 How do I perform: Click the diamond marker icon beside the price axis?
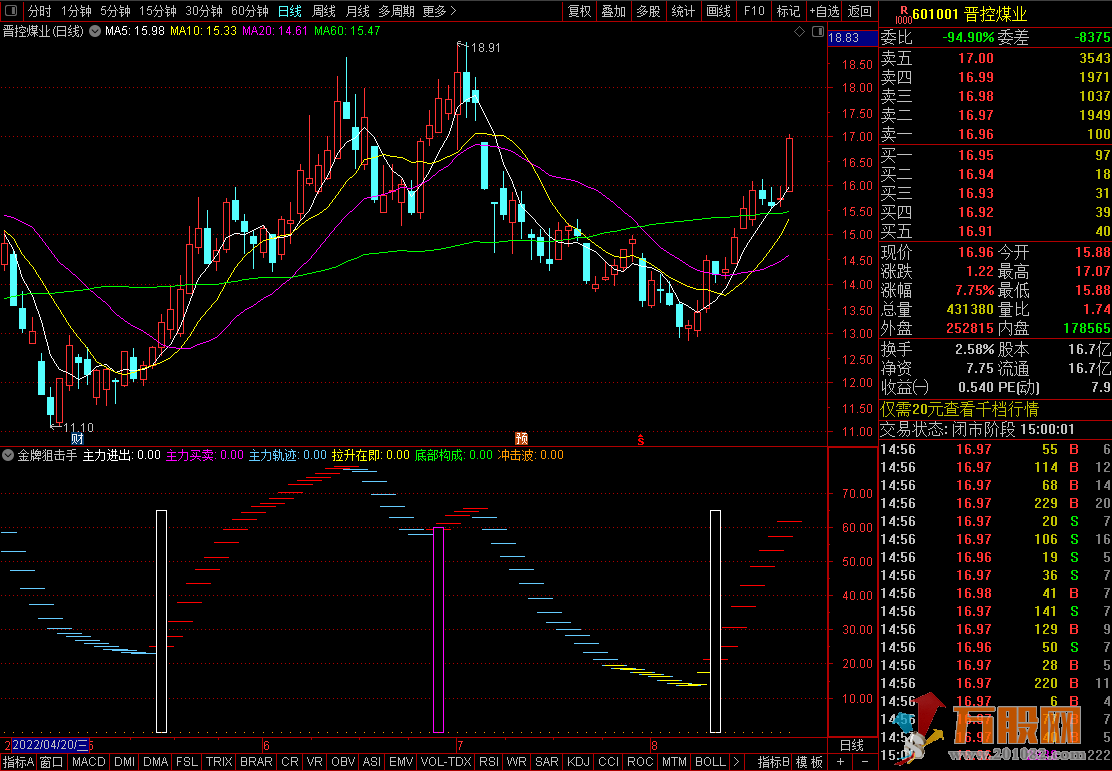tap(799, 32)
